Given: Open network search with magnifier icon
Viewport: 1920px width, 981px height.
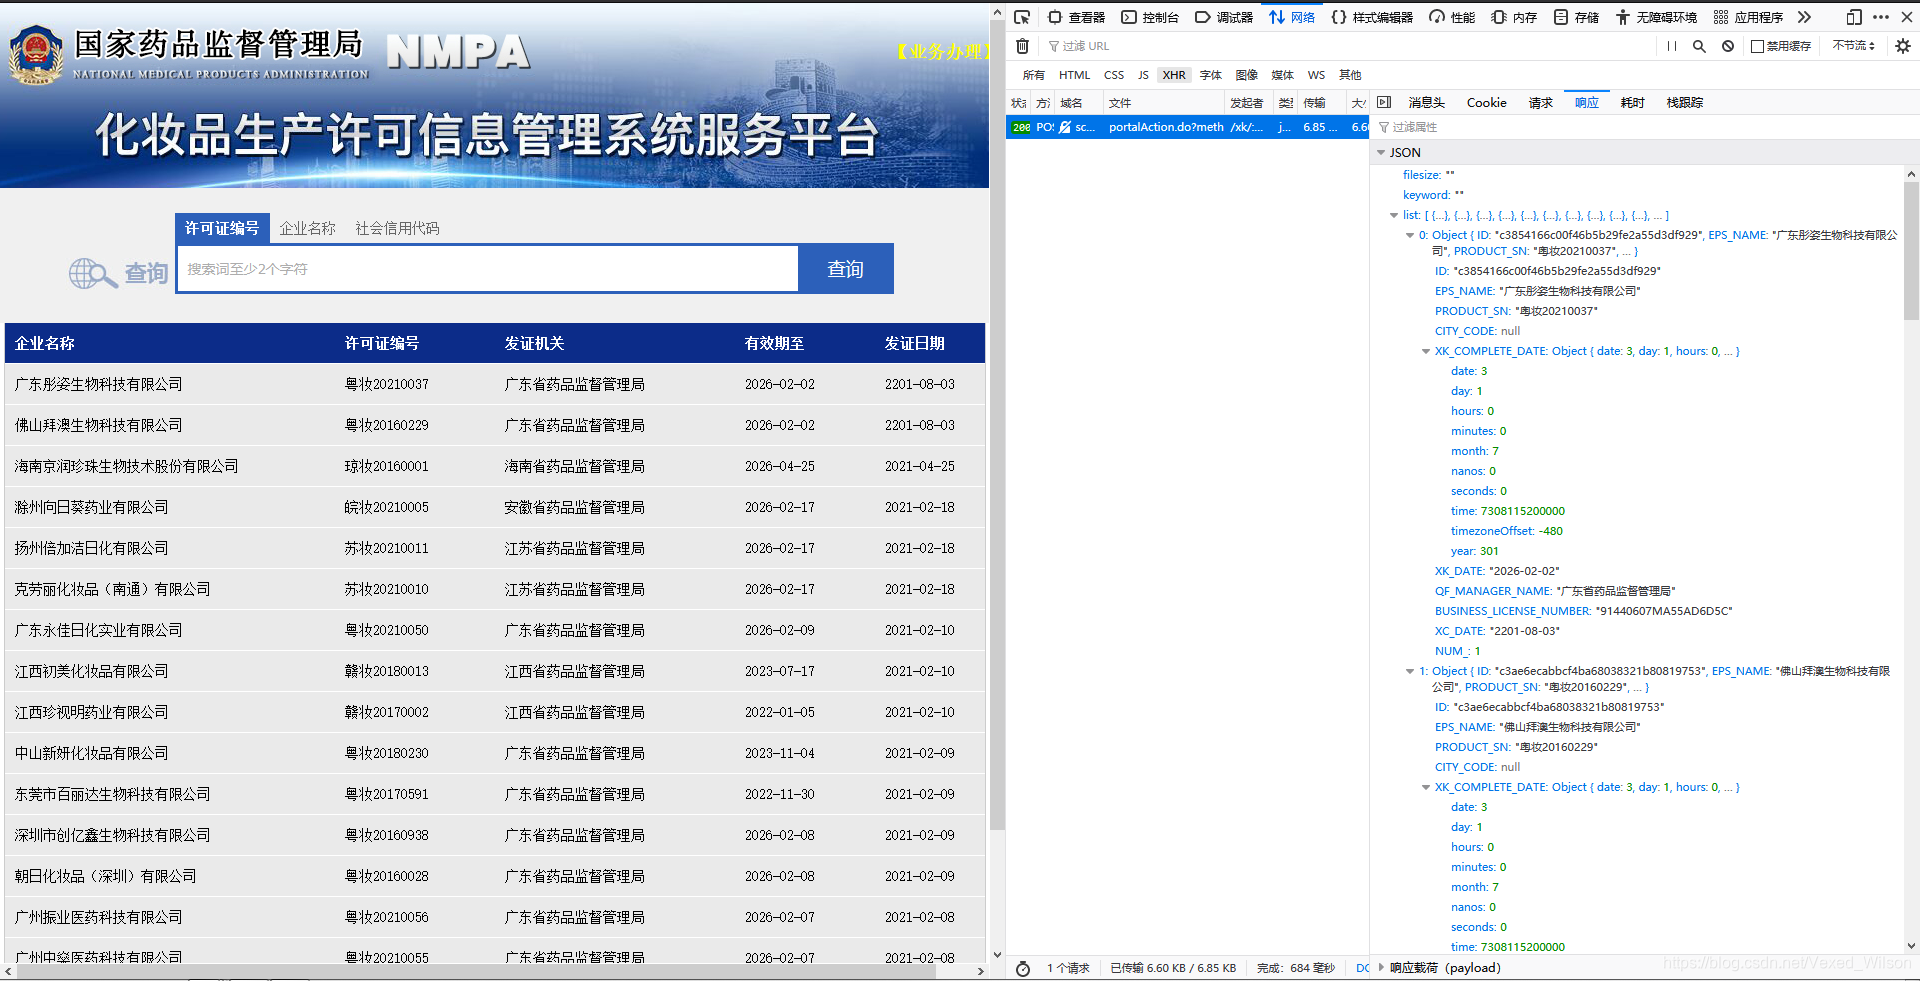Looking at the screenshot, I should 1699,46.
